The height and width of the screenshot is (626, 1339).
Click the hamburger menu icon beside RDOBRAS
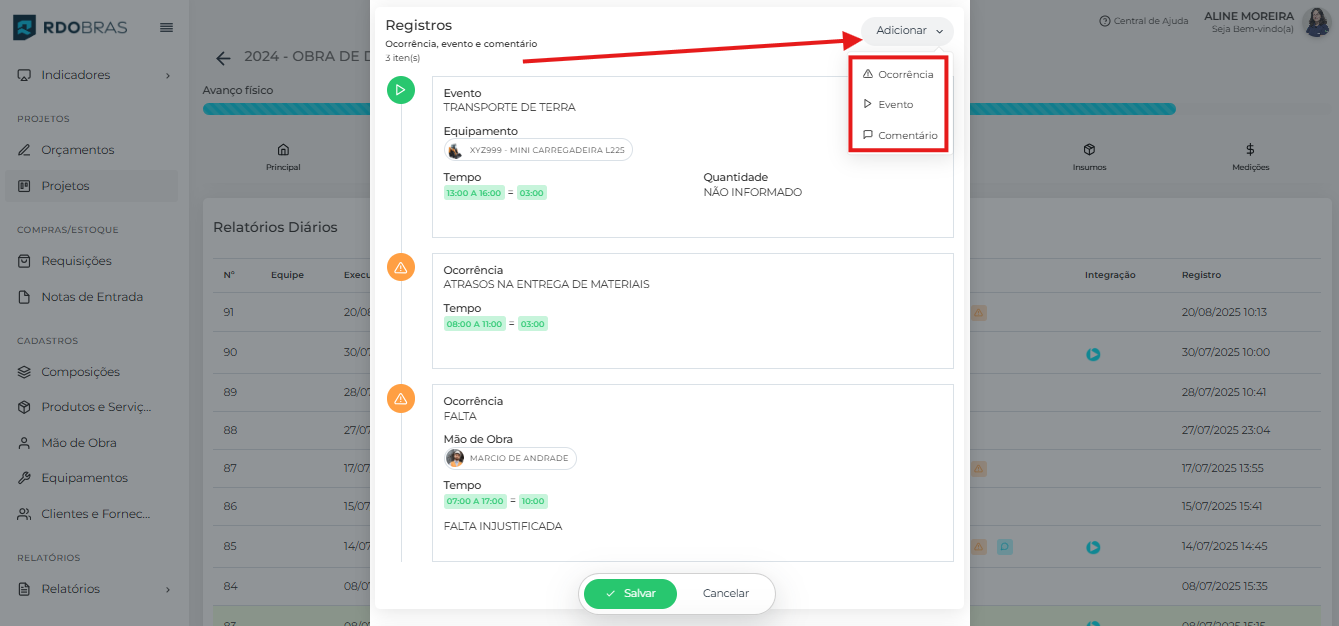pos(166,27)
